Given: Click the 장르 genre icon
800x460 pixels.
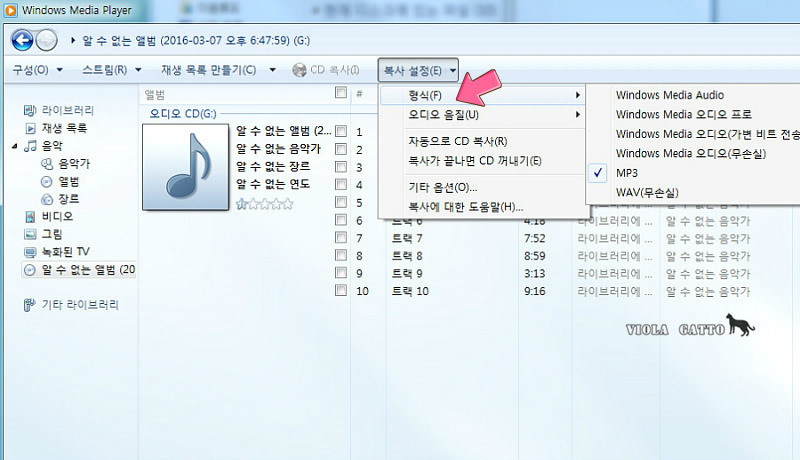Looking at the screenshot, I should (x=46, y=199).
